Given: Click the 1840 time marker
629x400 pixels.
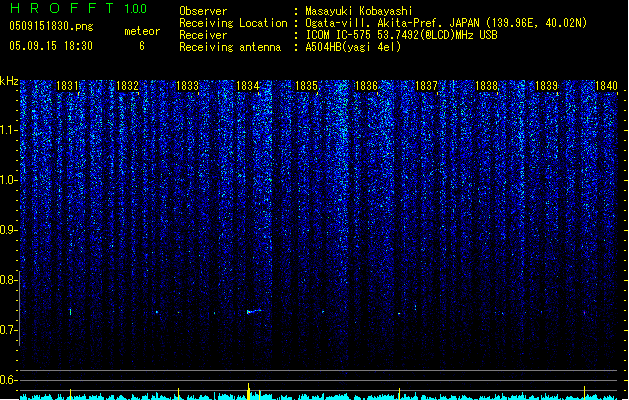Looking at the screenshot, I should pyautogui.click(x=606, y=86).
